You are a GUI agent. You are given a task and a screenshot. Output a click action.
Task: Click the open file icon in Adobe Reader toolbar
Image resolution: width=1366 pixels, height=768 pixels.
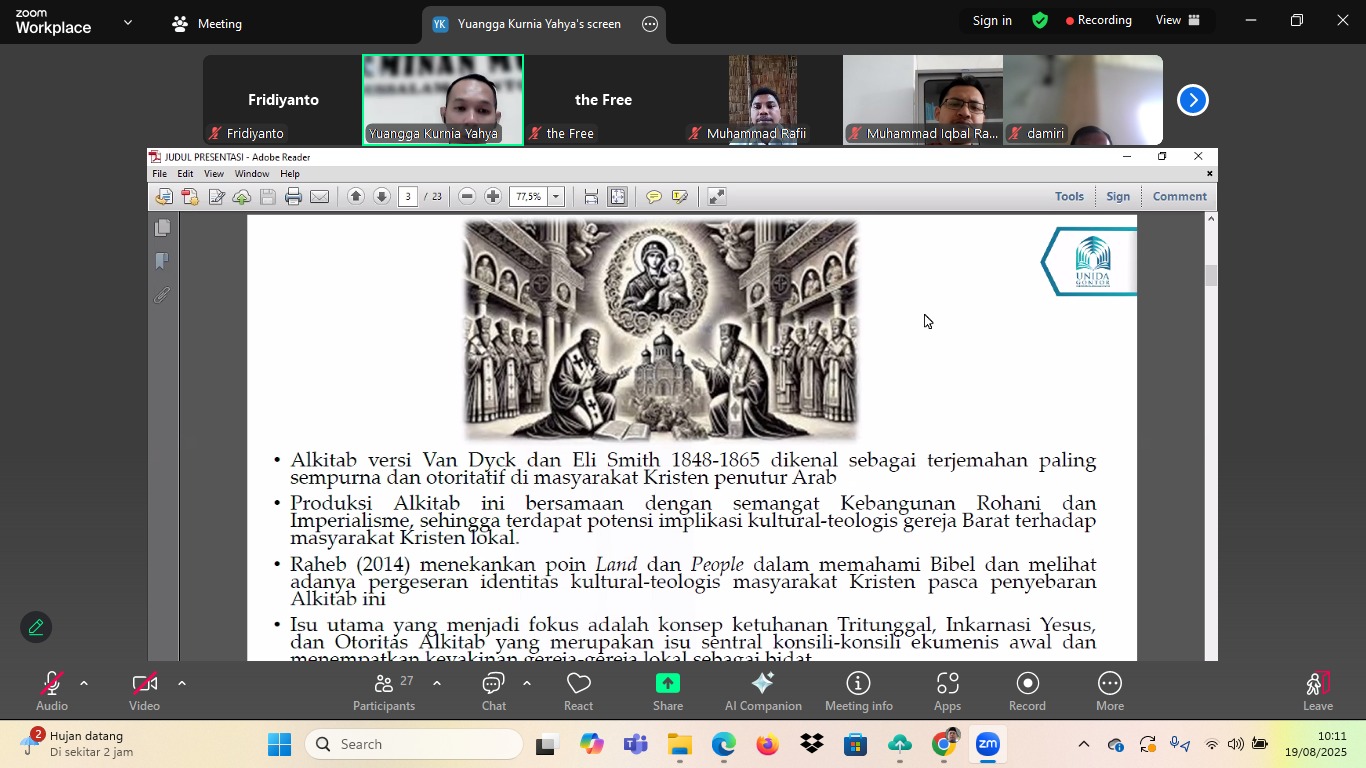164,197
